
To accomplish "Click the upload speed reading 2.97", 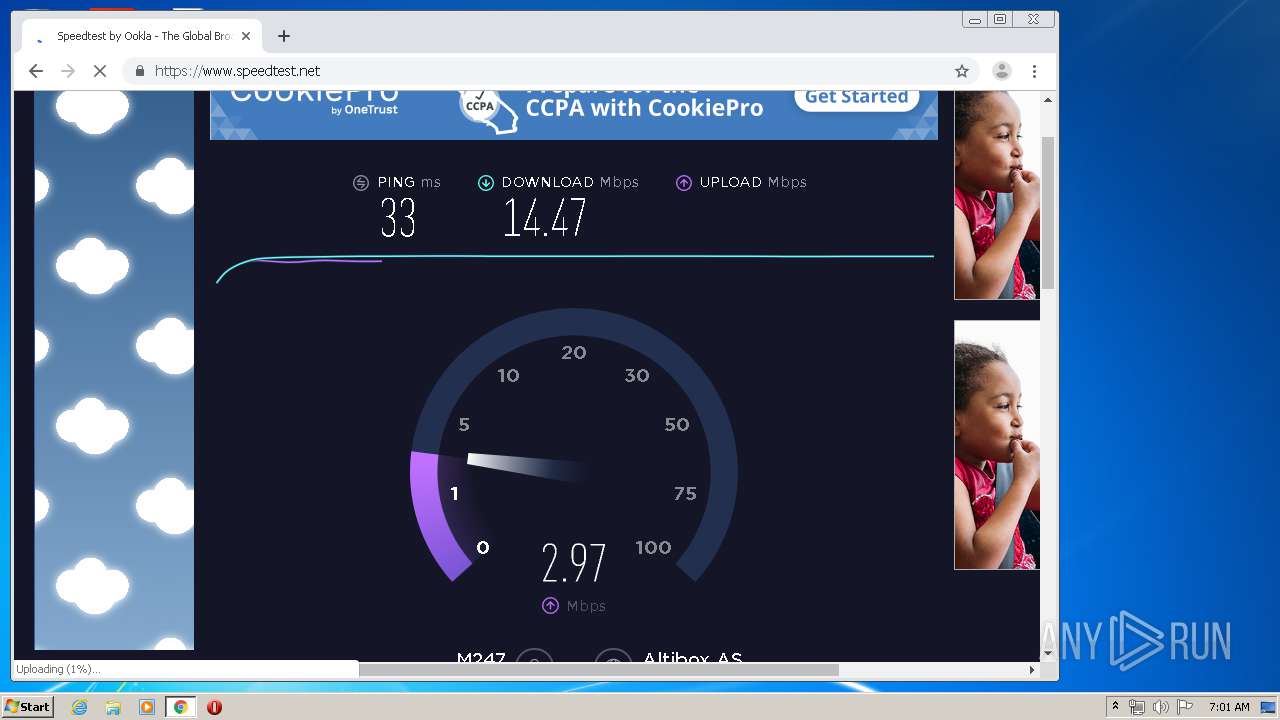I will [574, 563].
